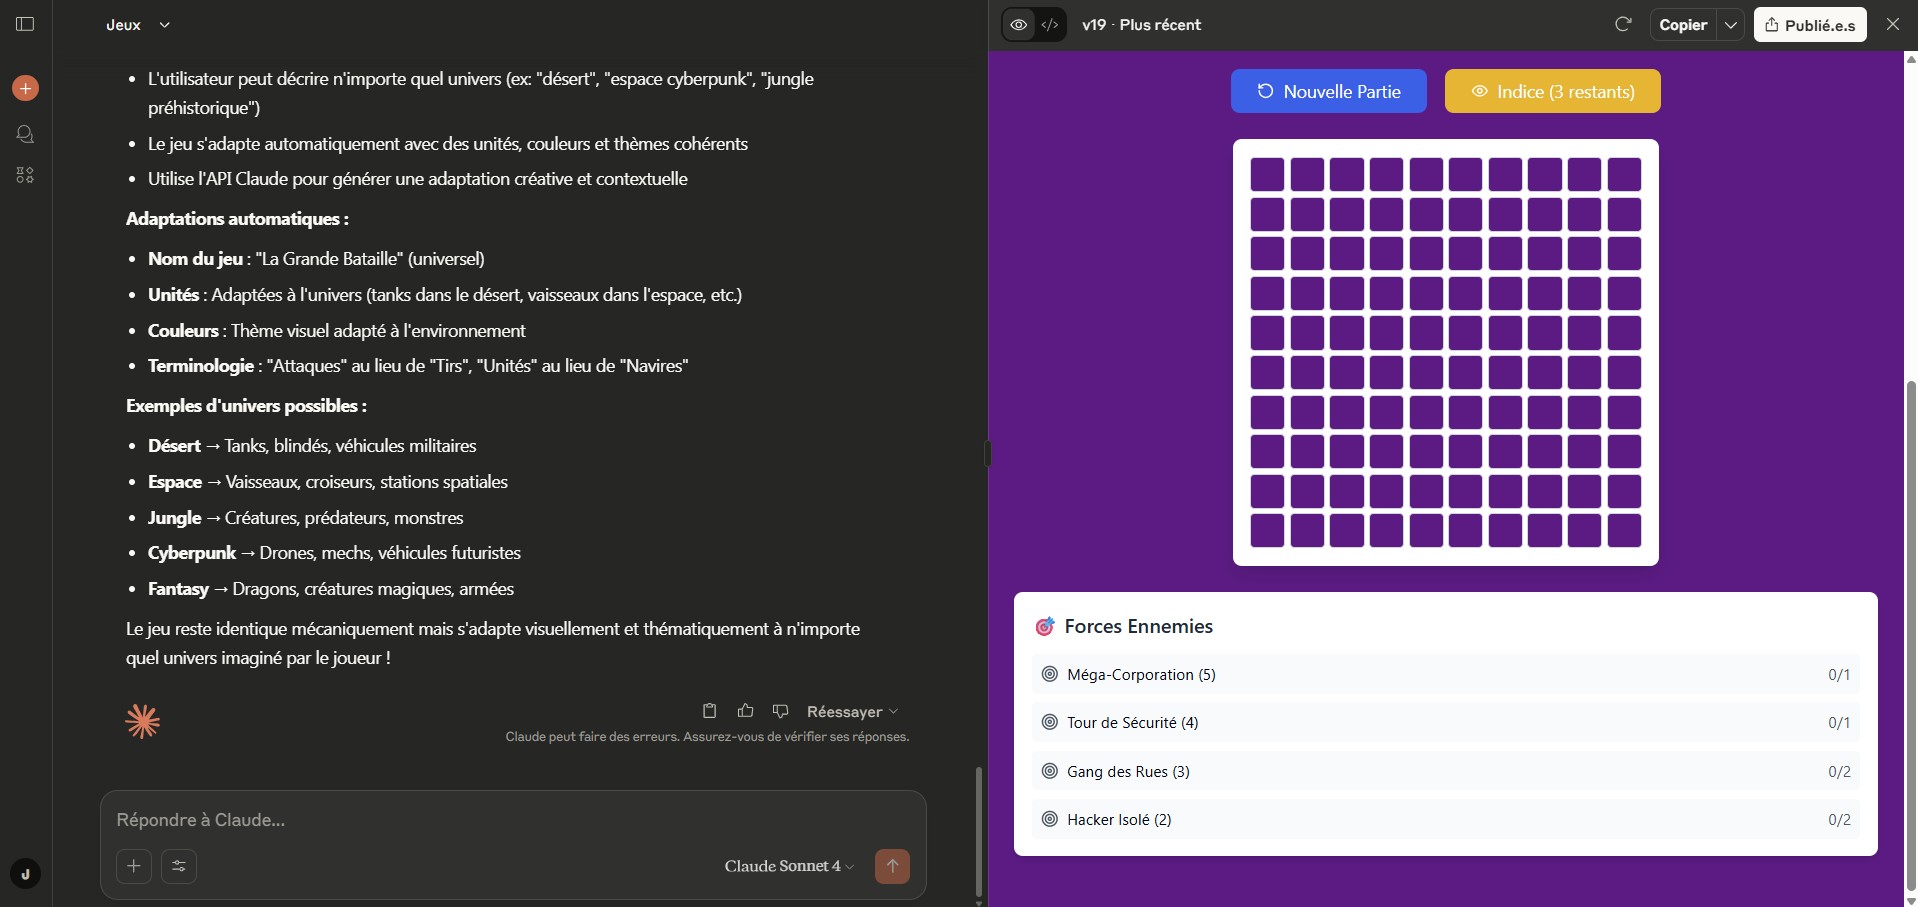Toggle the left sidebar panel icon
This screenshot has width=1918, height=907.
25,24
